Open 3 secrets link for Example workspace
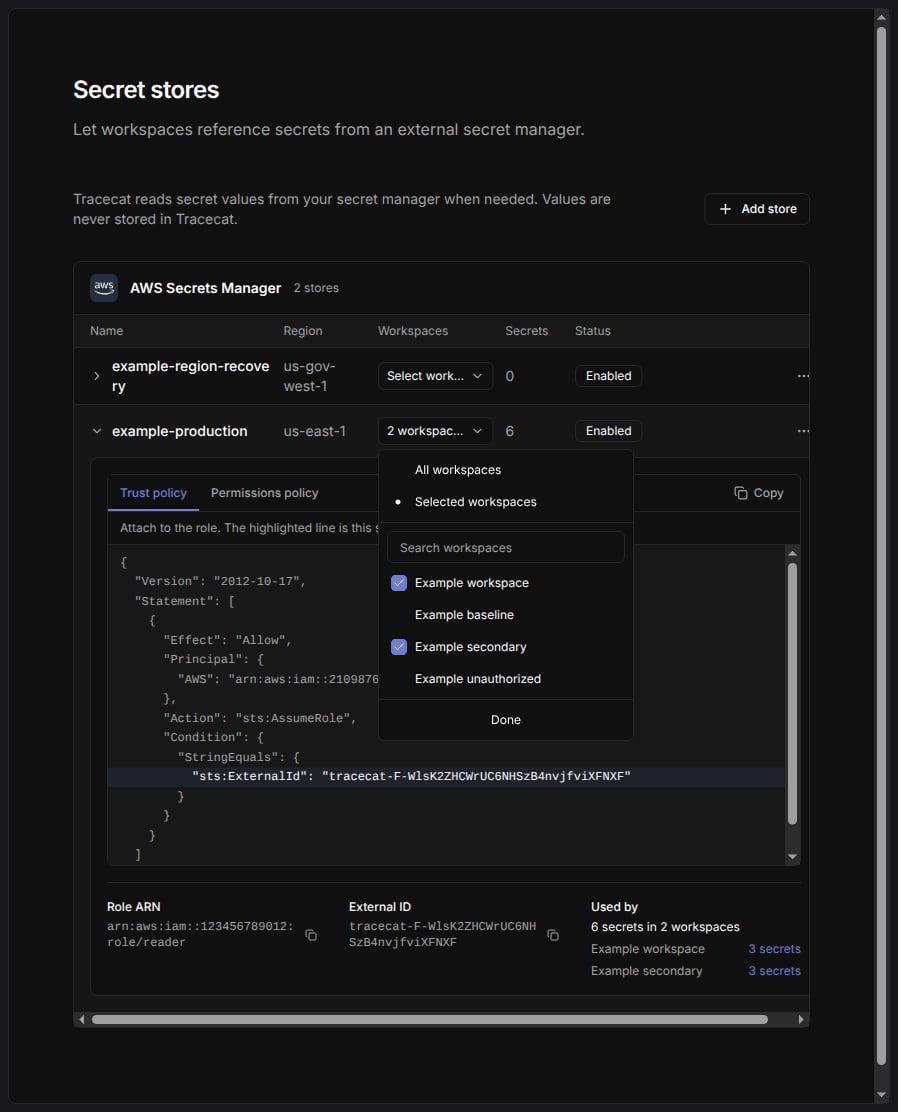898x1112 pixels. point(774,949)
